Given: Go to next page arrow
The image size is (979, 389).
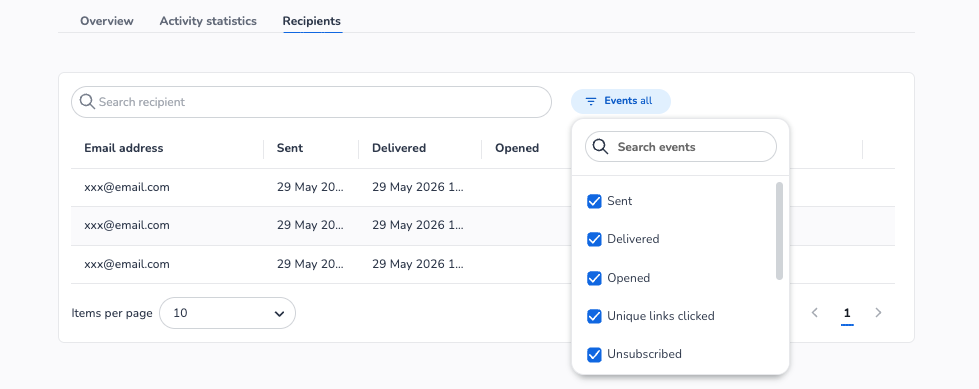Looking at the screenshot, I should (x=878, y=313).
